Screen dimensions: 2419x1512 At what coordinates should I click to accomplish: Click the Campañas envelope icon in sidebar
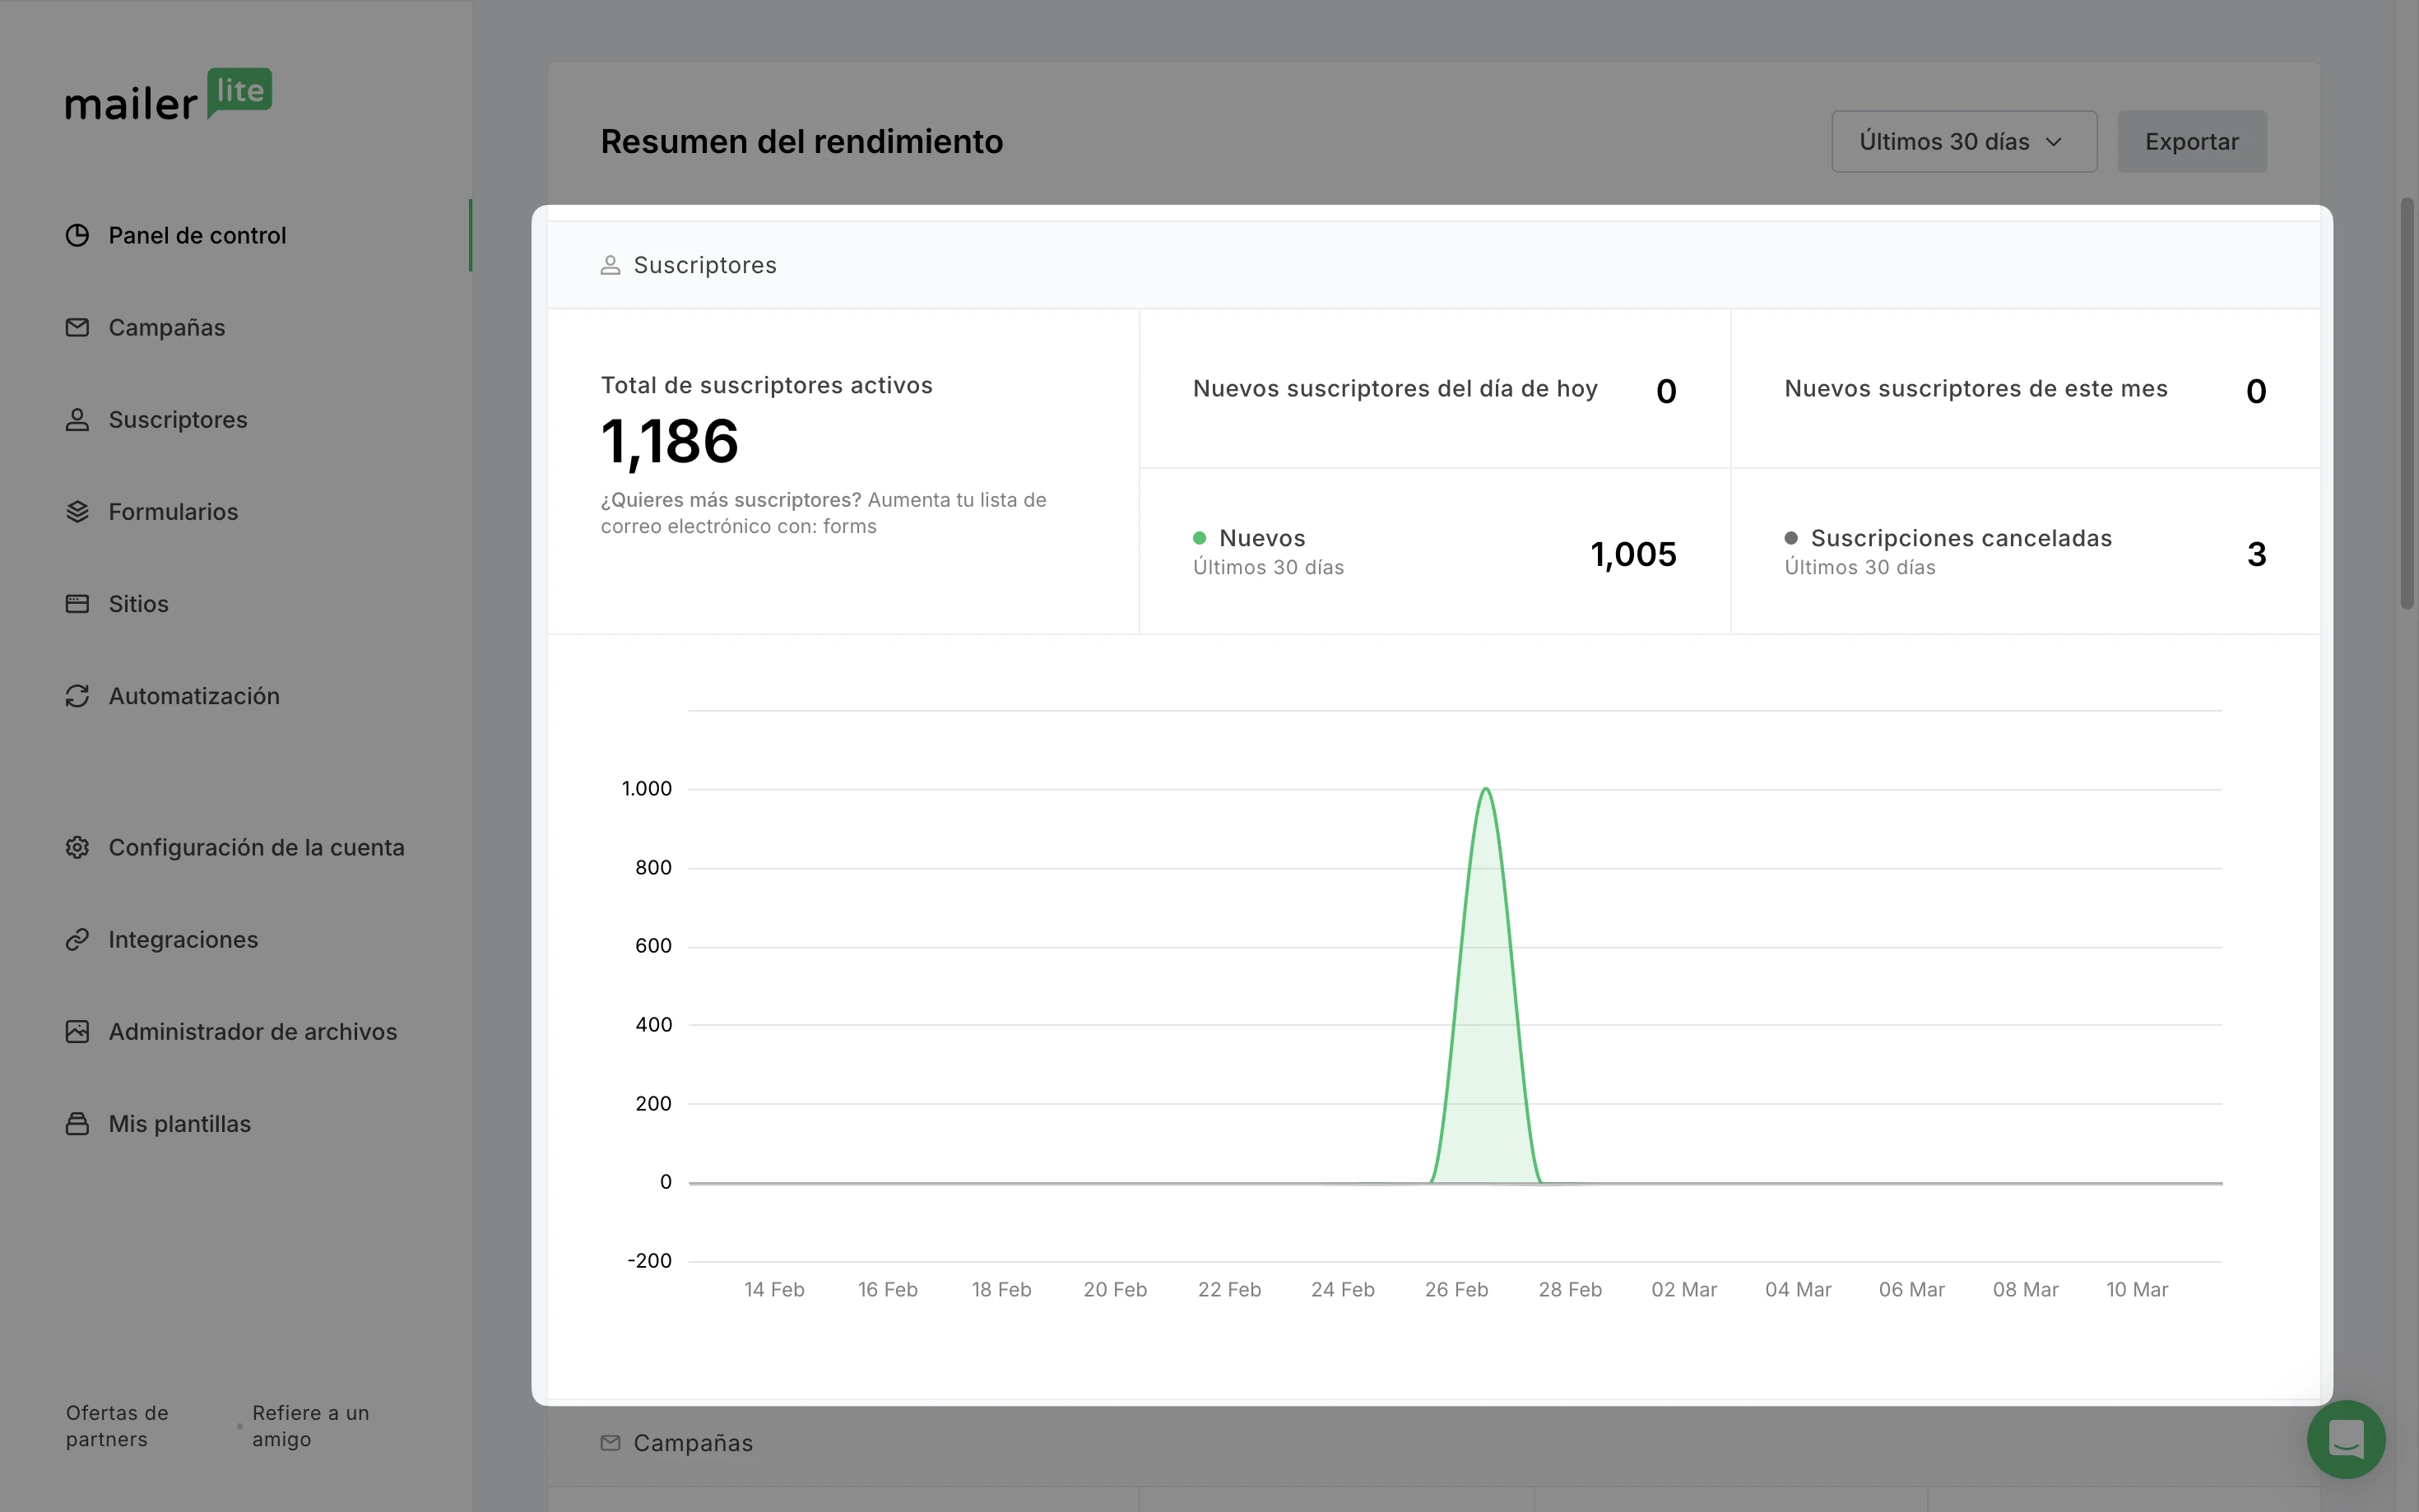pyautogui.click(x=77, y=327)
